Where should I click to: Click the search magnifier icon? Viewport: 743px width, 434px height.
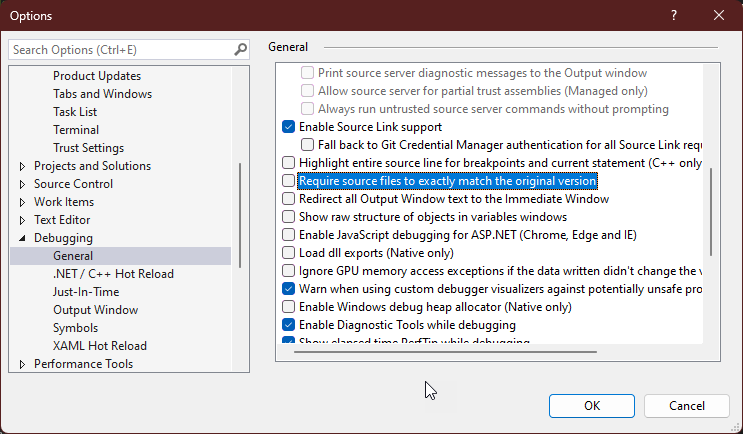click(x=240, y=49)
